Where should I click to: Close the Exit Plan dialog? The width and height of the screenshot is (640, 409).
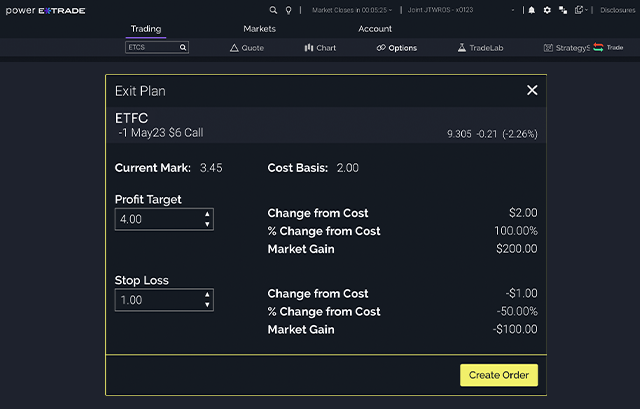532,90
